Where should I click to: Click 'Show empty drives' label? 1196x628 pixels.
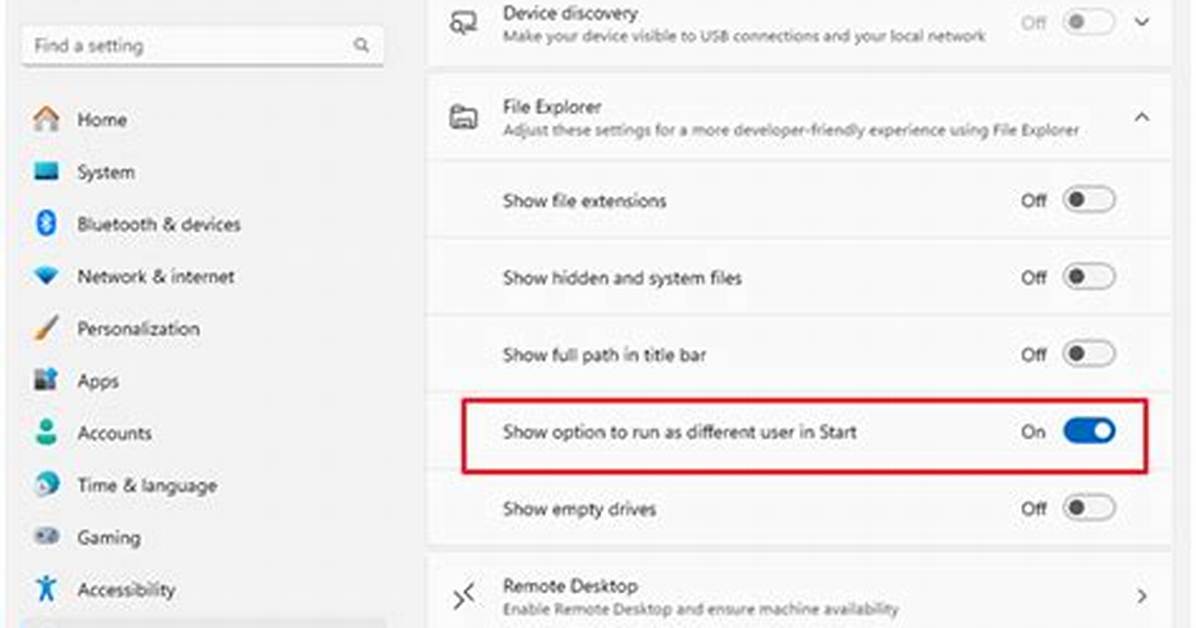(x=579, y=509)
